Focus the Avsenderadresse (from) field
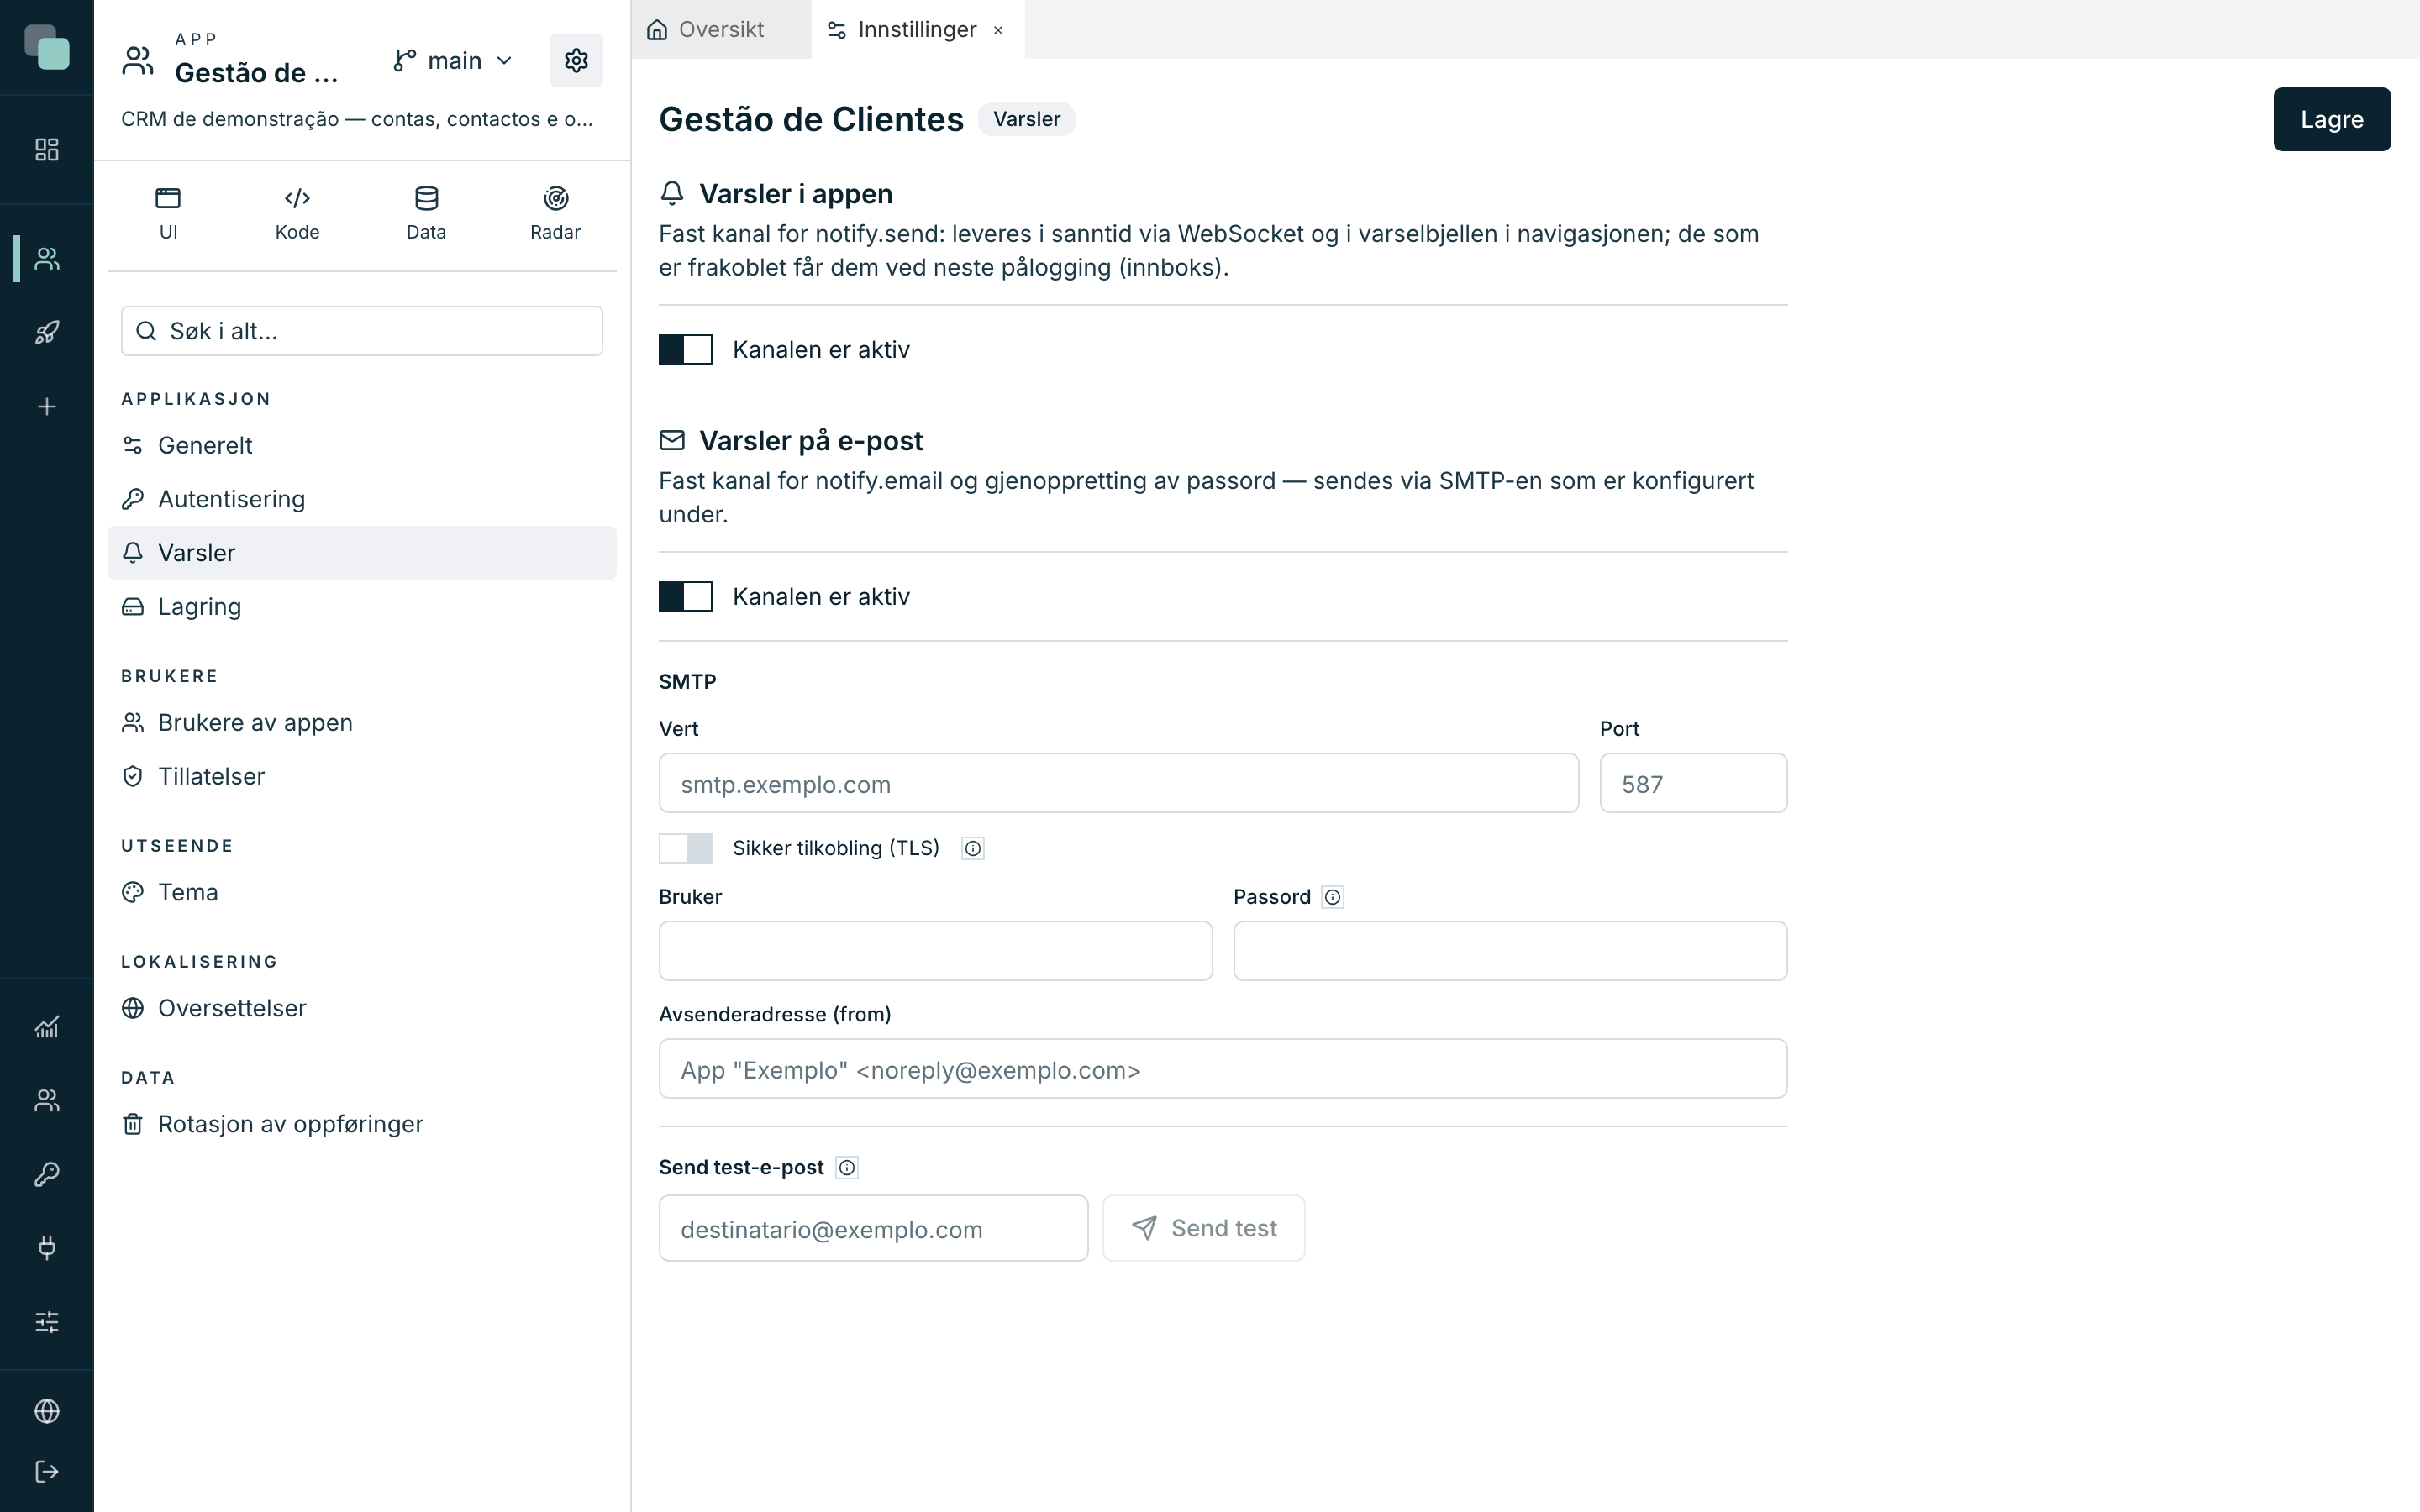Viewport: 2420px width, 1512px height. coord(1223,1069)
